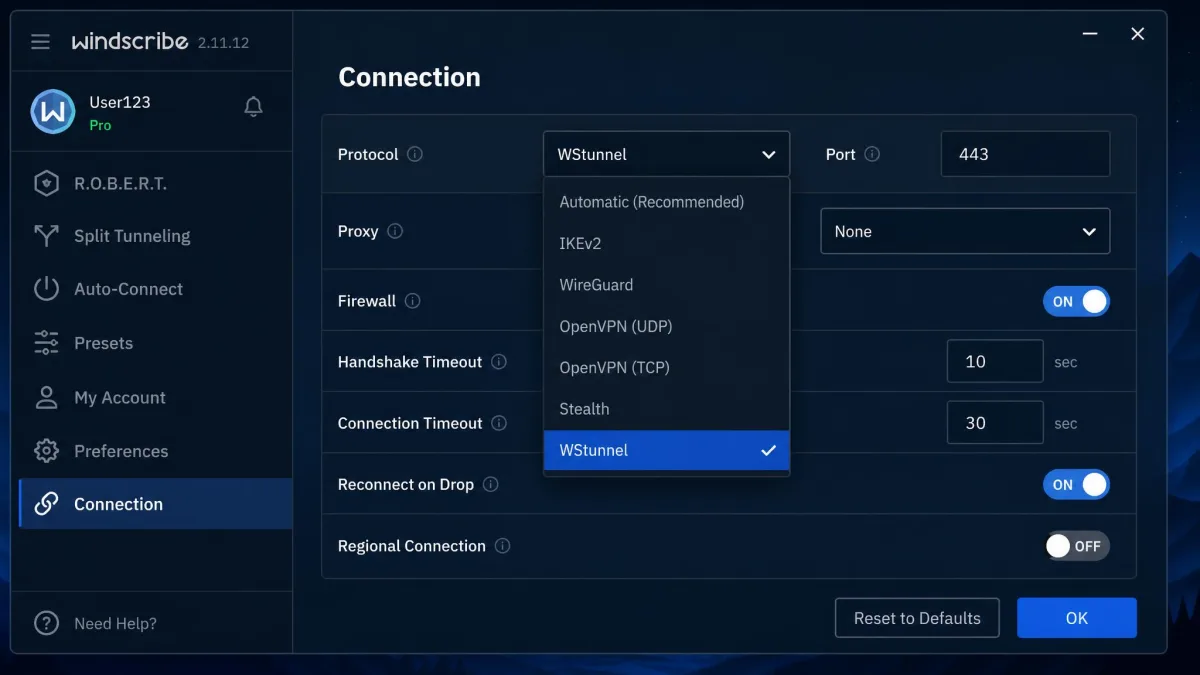Click the User123 avatar logo

pyautogui.click(x=53, y=112)
